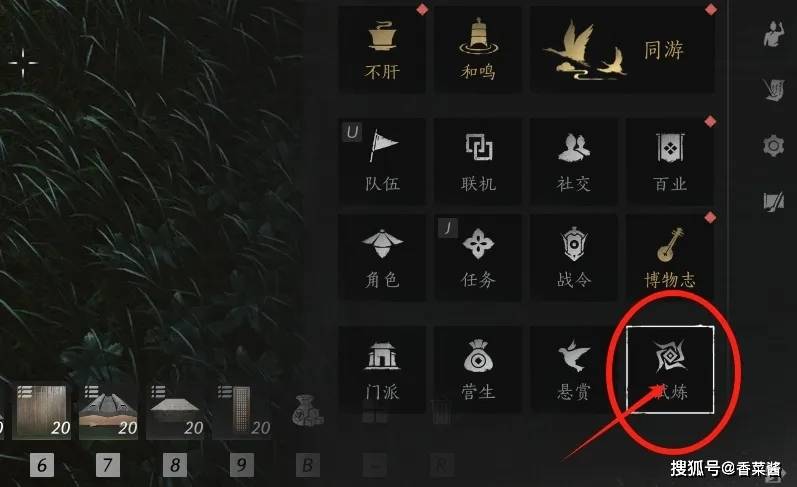The width and height of the screenshot is (797, 487).
Task: Open the 营生 money bag menu
Action: pyautogui.click(x=478, y=370)
